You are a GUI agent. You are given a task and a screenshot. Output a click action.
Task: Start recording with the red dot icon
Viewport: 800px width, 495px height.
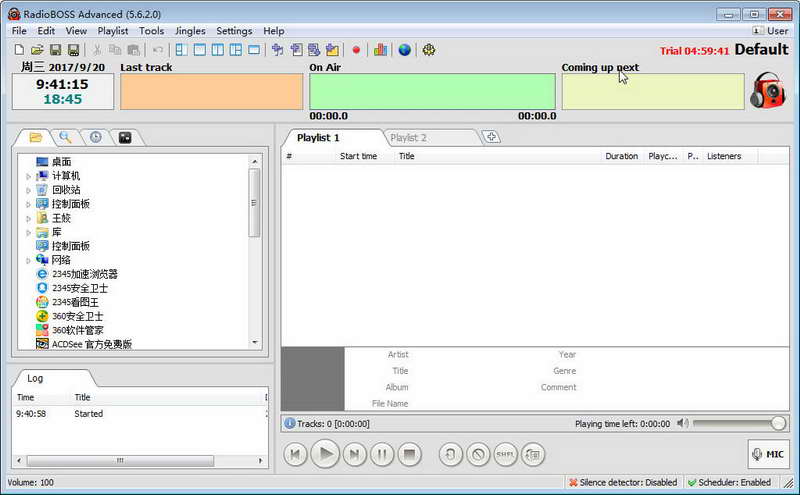(x=356, y=50)
